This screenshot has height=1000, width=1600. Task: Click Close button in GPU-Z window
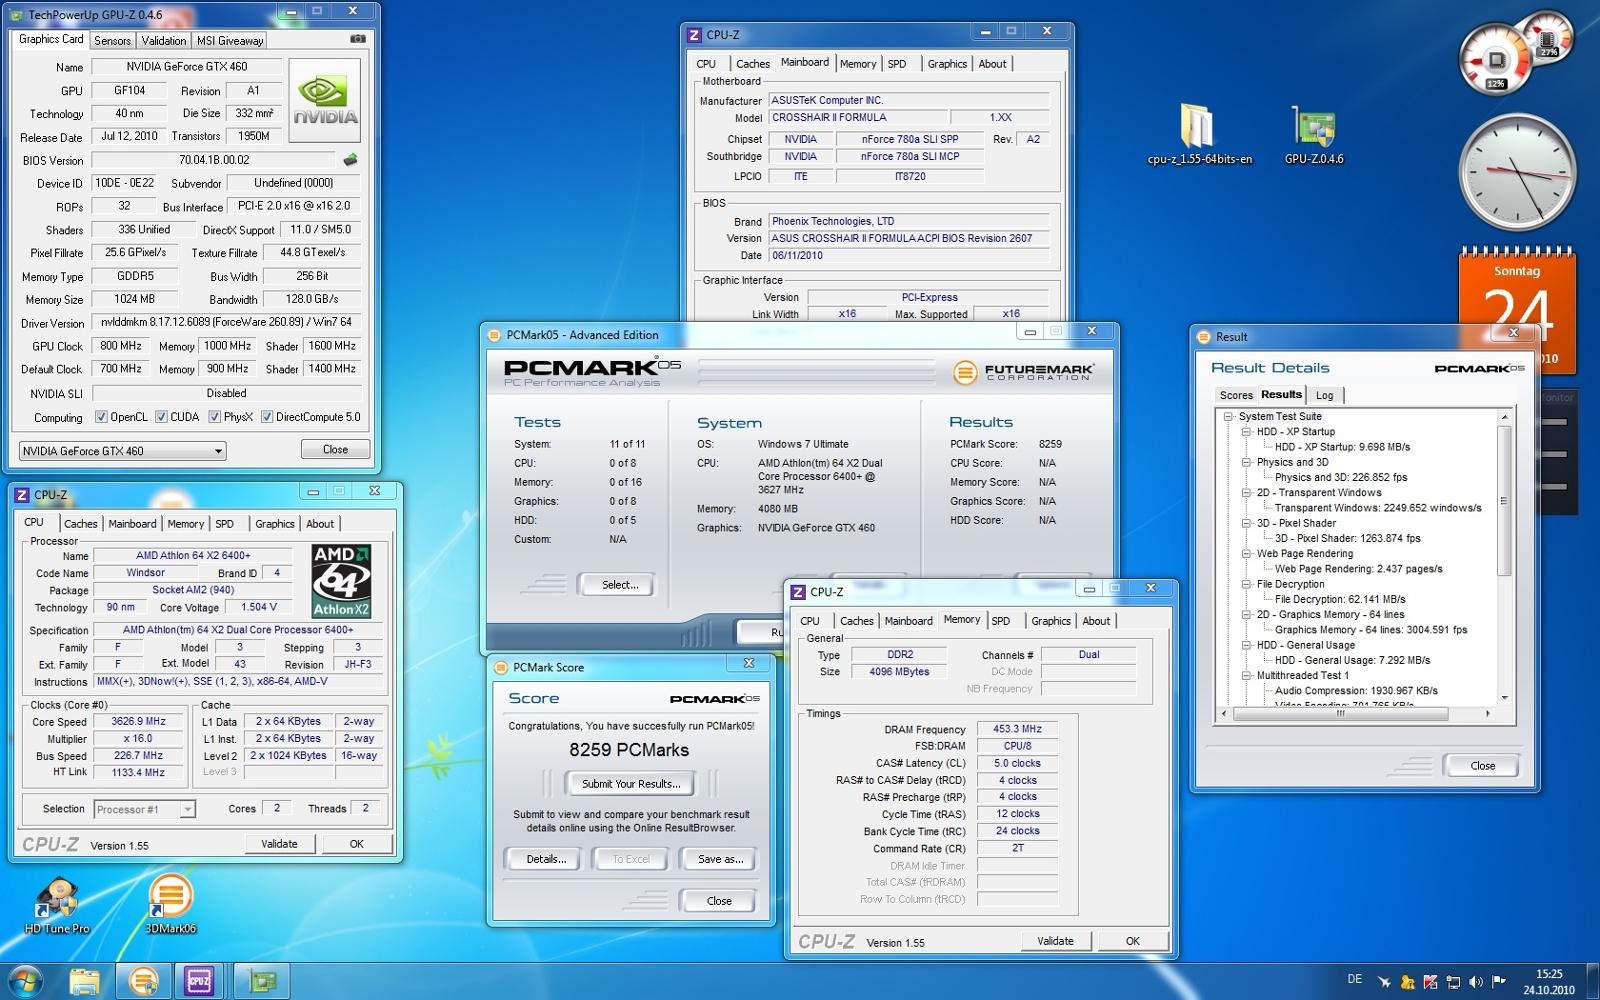click(335, 450)
